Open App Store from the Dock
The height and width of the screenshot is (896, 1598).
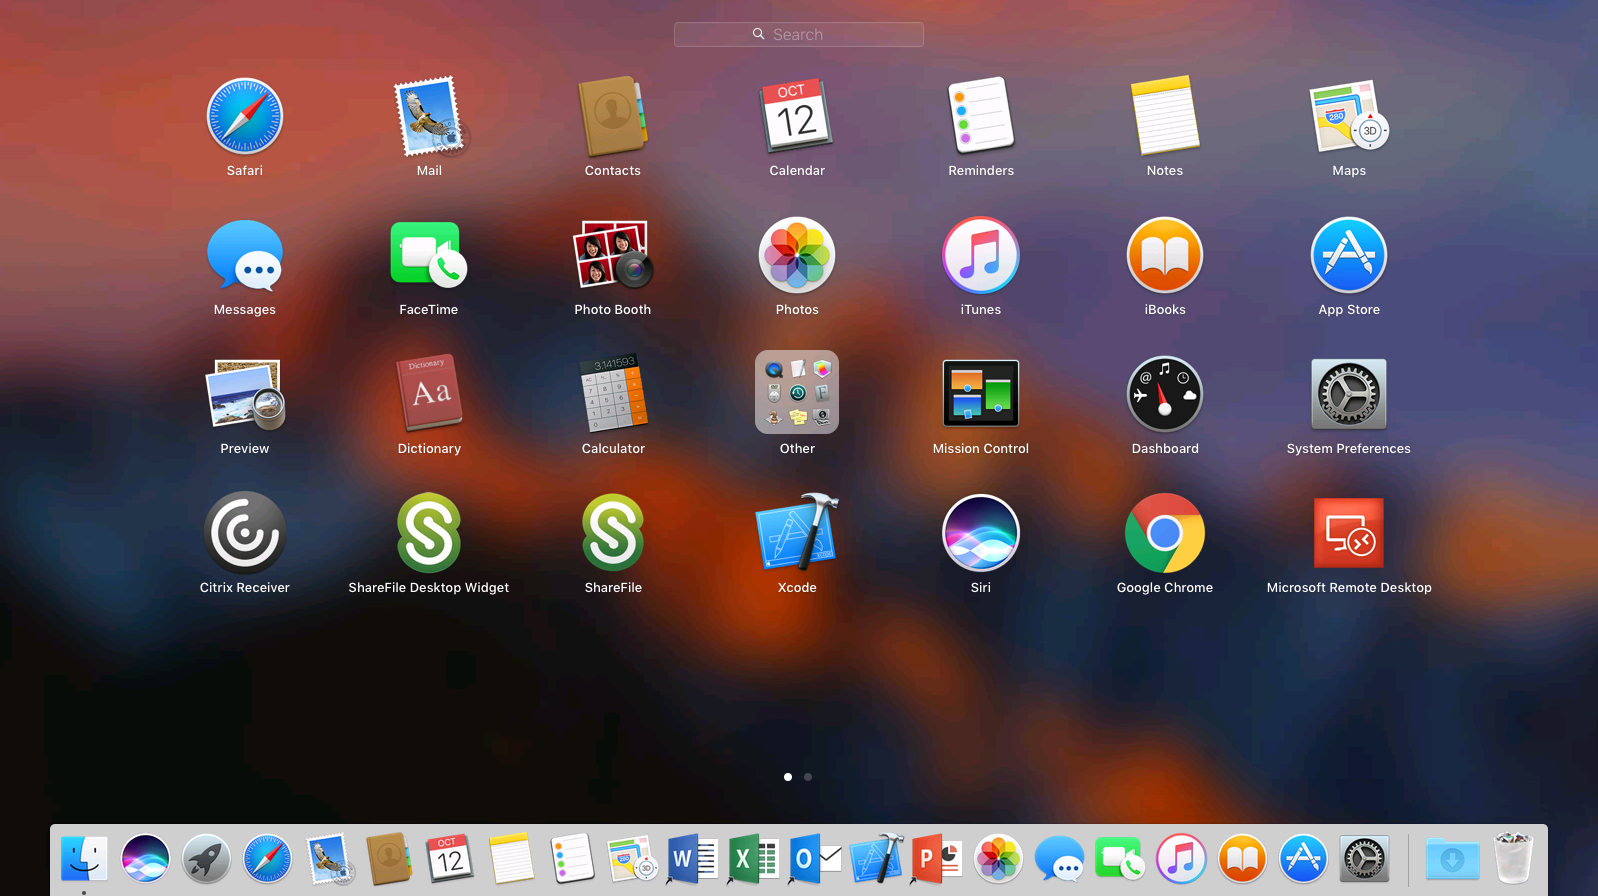[x=1304, y=859]
